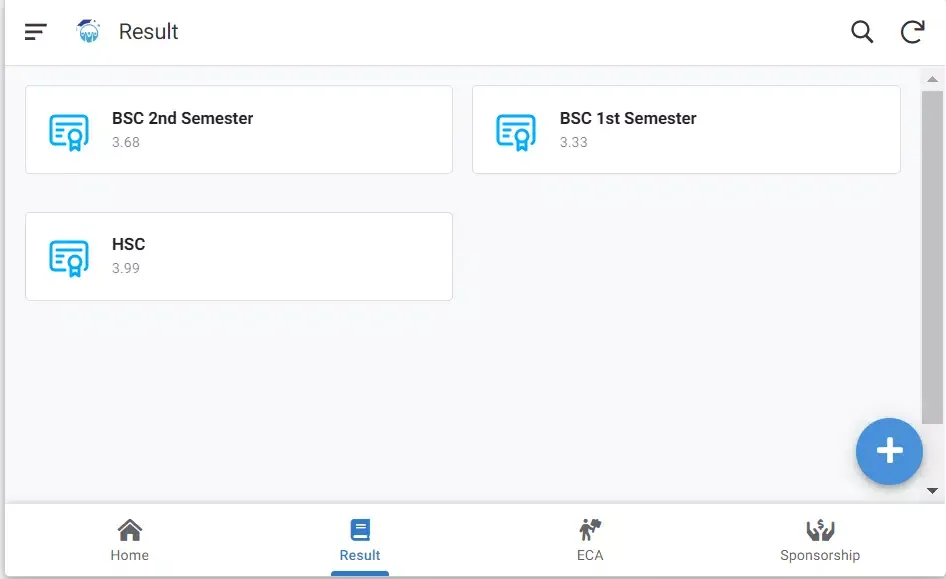The image size is (946, 579).
Task: Open the HSC result showing GPA 3.99
Action: click(x=238, y=255)
